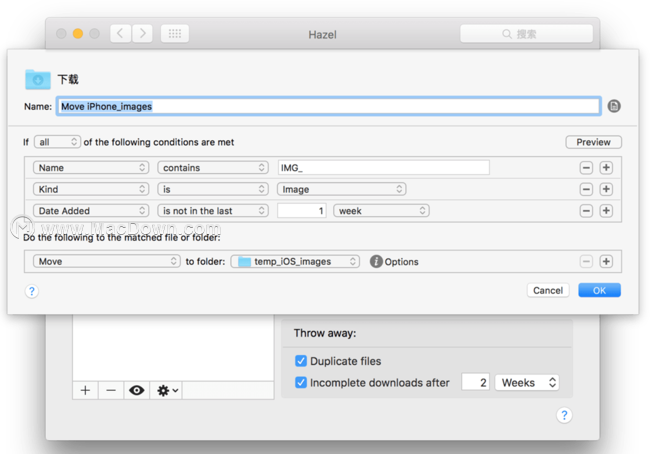Image resolution: width=653 pixels, height=454 pixels.
Task: Open help for the rule editor sheet
Action: pyautogui.click(x=32, y=291)
